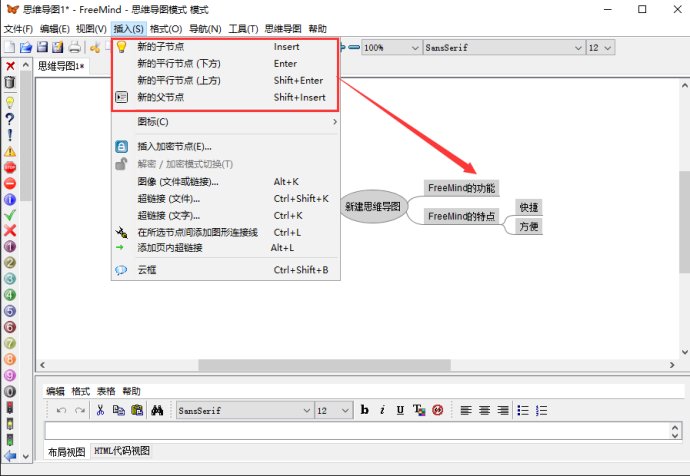This screenshot has width=690, height=476.
Task: Open the 编辑(E) menu in the menu bar
Action: (55, 29)
